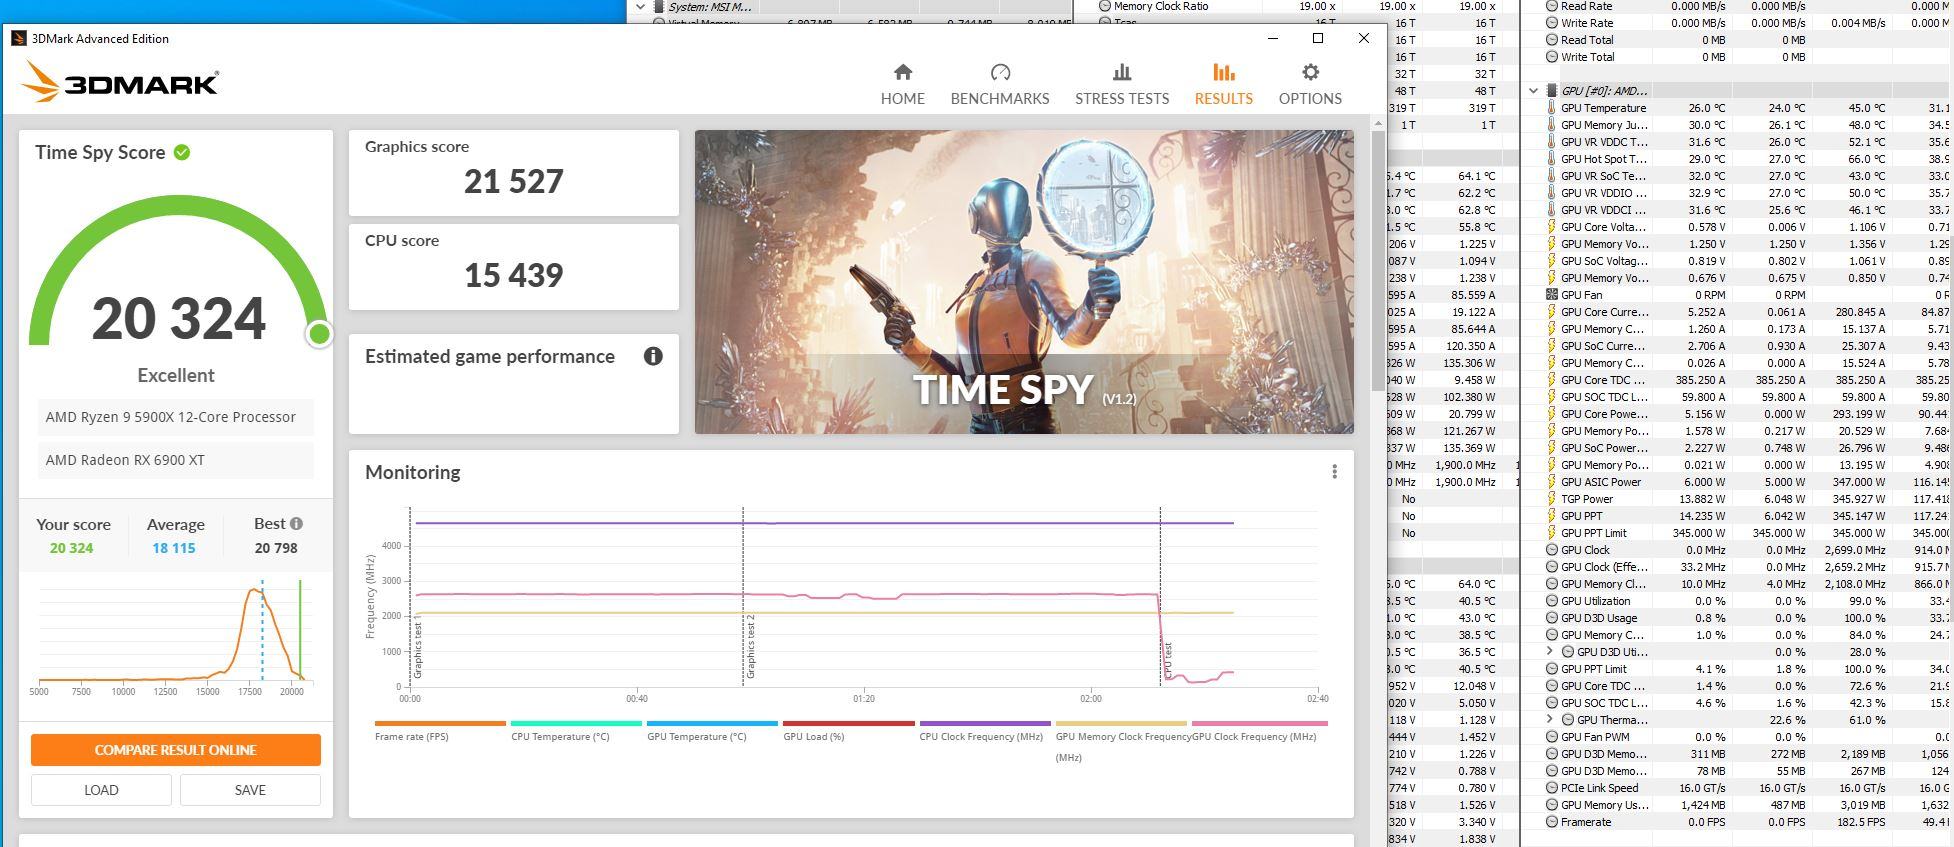The height and width of the screenshot is (847, 1954).
Task: Click the pink GPU Clock Frequency legend swatch
Action: point(1259,723)
